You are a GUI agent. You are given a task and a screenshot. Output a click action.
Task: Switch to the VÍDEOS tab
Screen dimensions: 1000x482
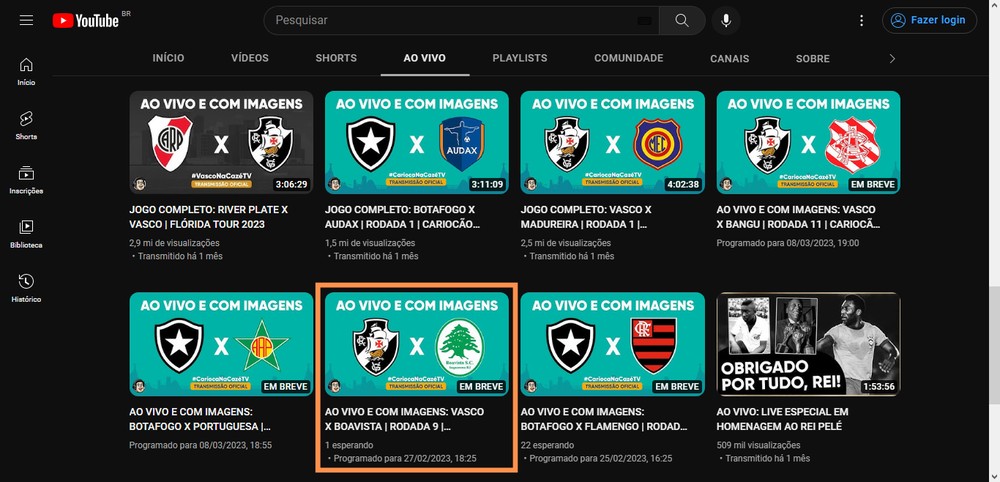[250, 58]
